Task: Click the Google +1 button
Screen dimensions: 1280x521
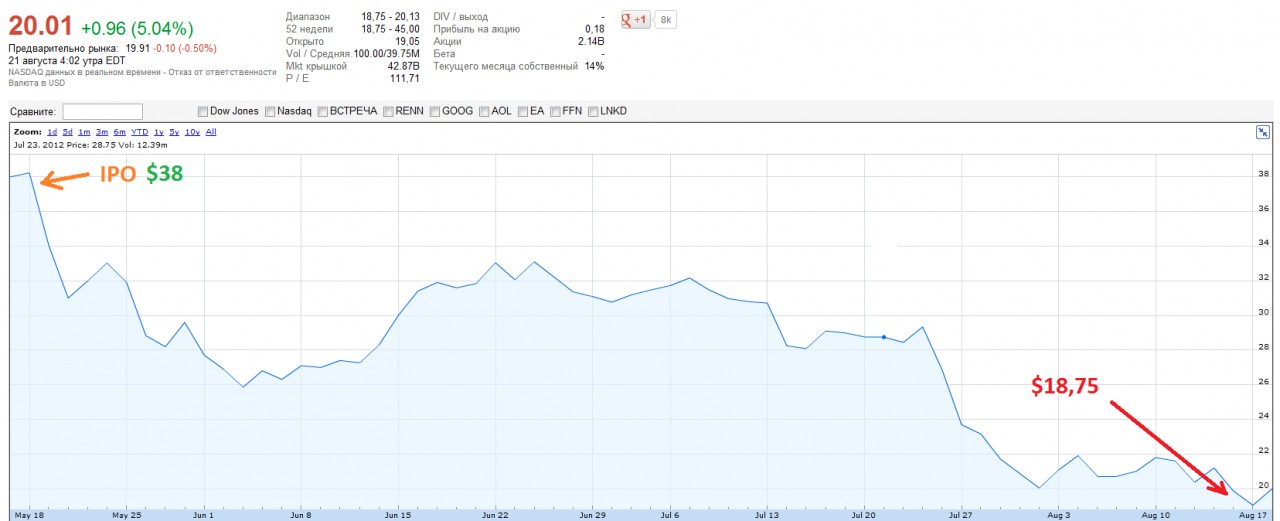Action: pos(635,19)
